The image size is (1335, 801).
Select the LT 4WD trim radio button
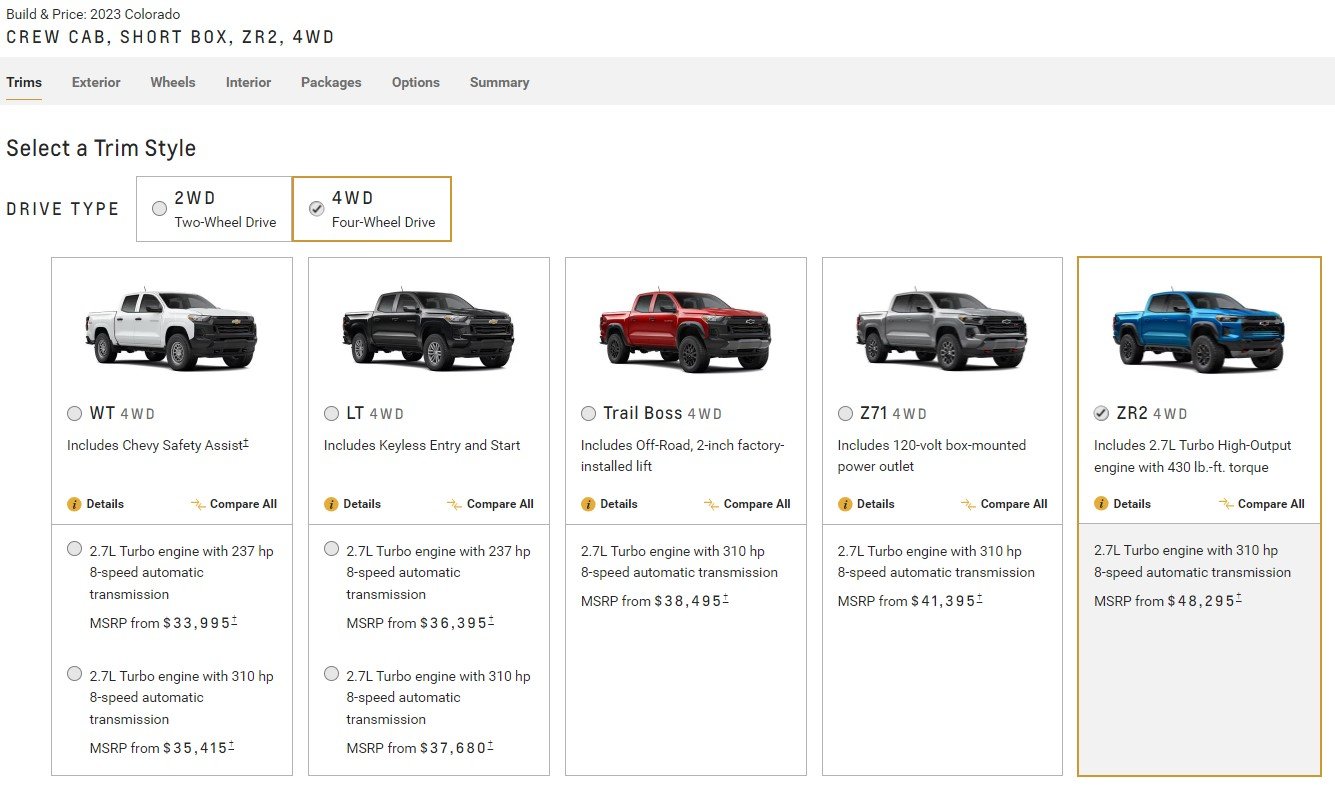(x=331, y=413)
